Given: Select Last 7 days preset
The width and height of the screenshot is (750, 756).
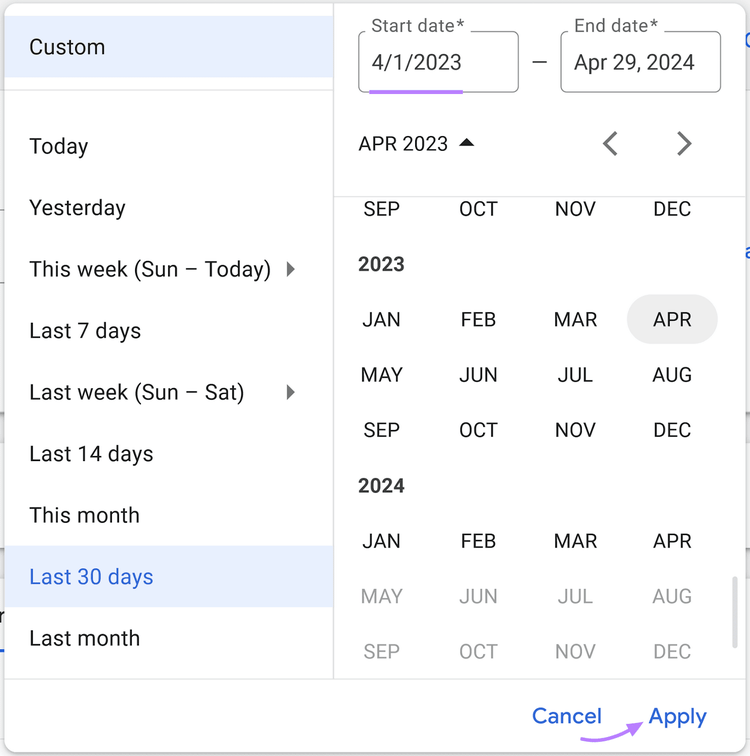Looking at the screenshot, I should coord(169,331).
